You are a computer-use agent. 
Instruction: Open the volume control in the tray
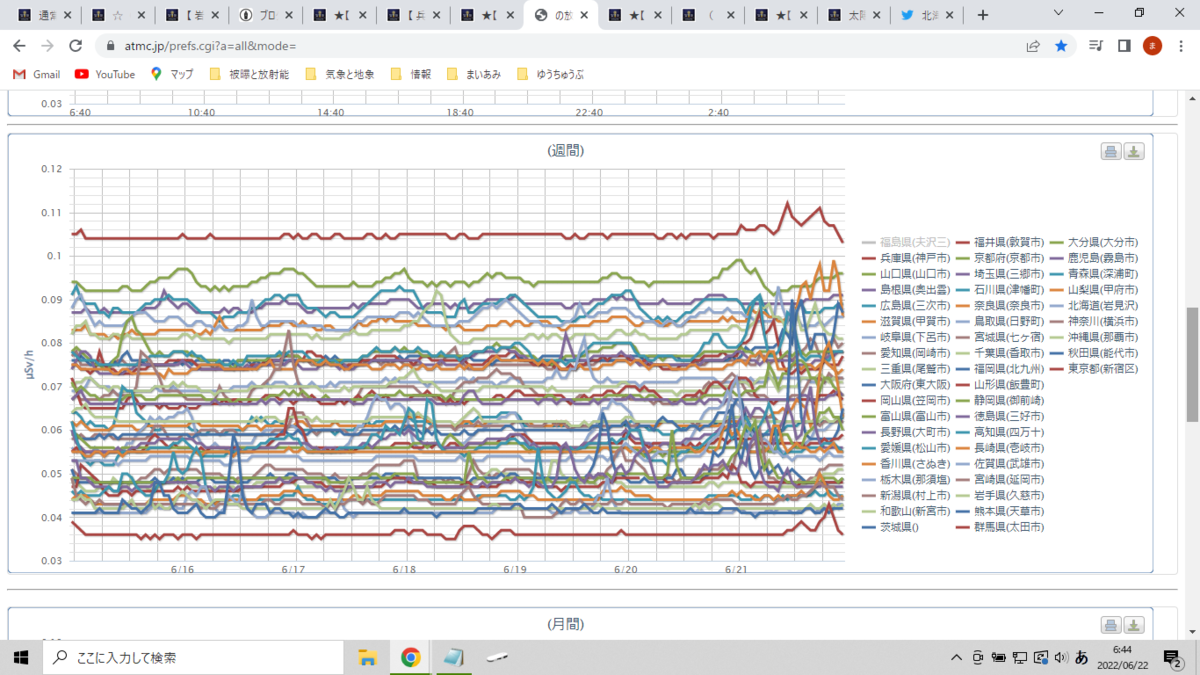(1060, 657)
